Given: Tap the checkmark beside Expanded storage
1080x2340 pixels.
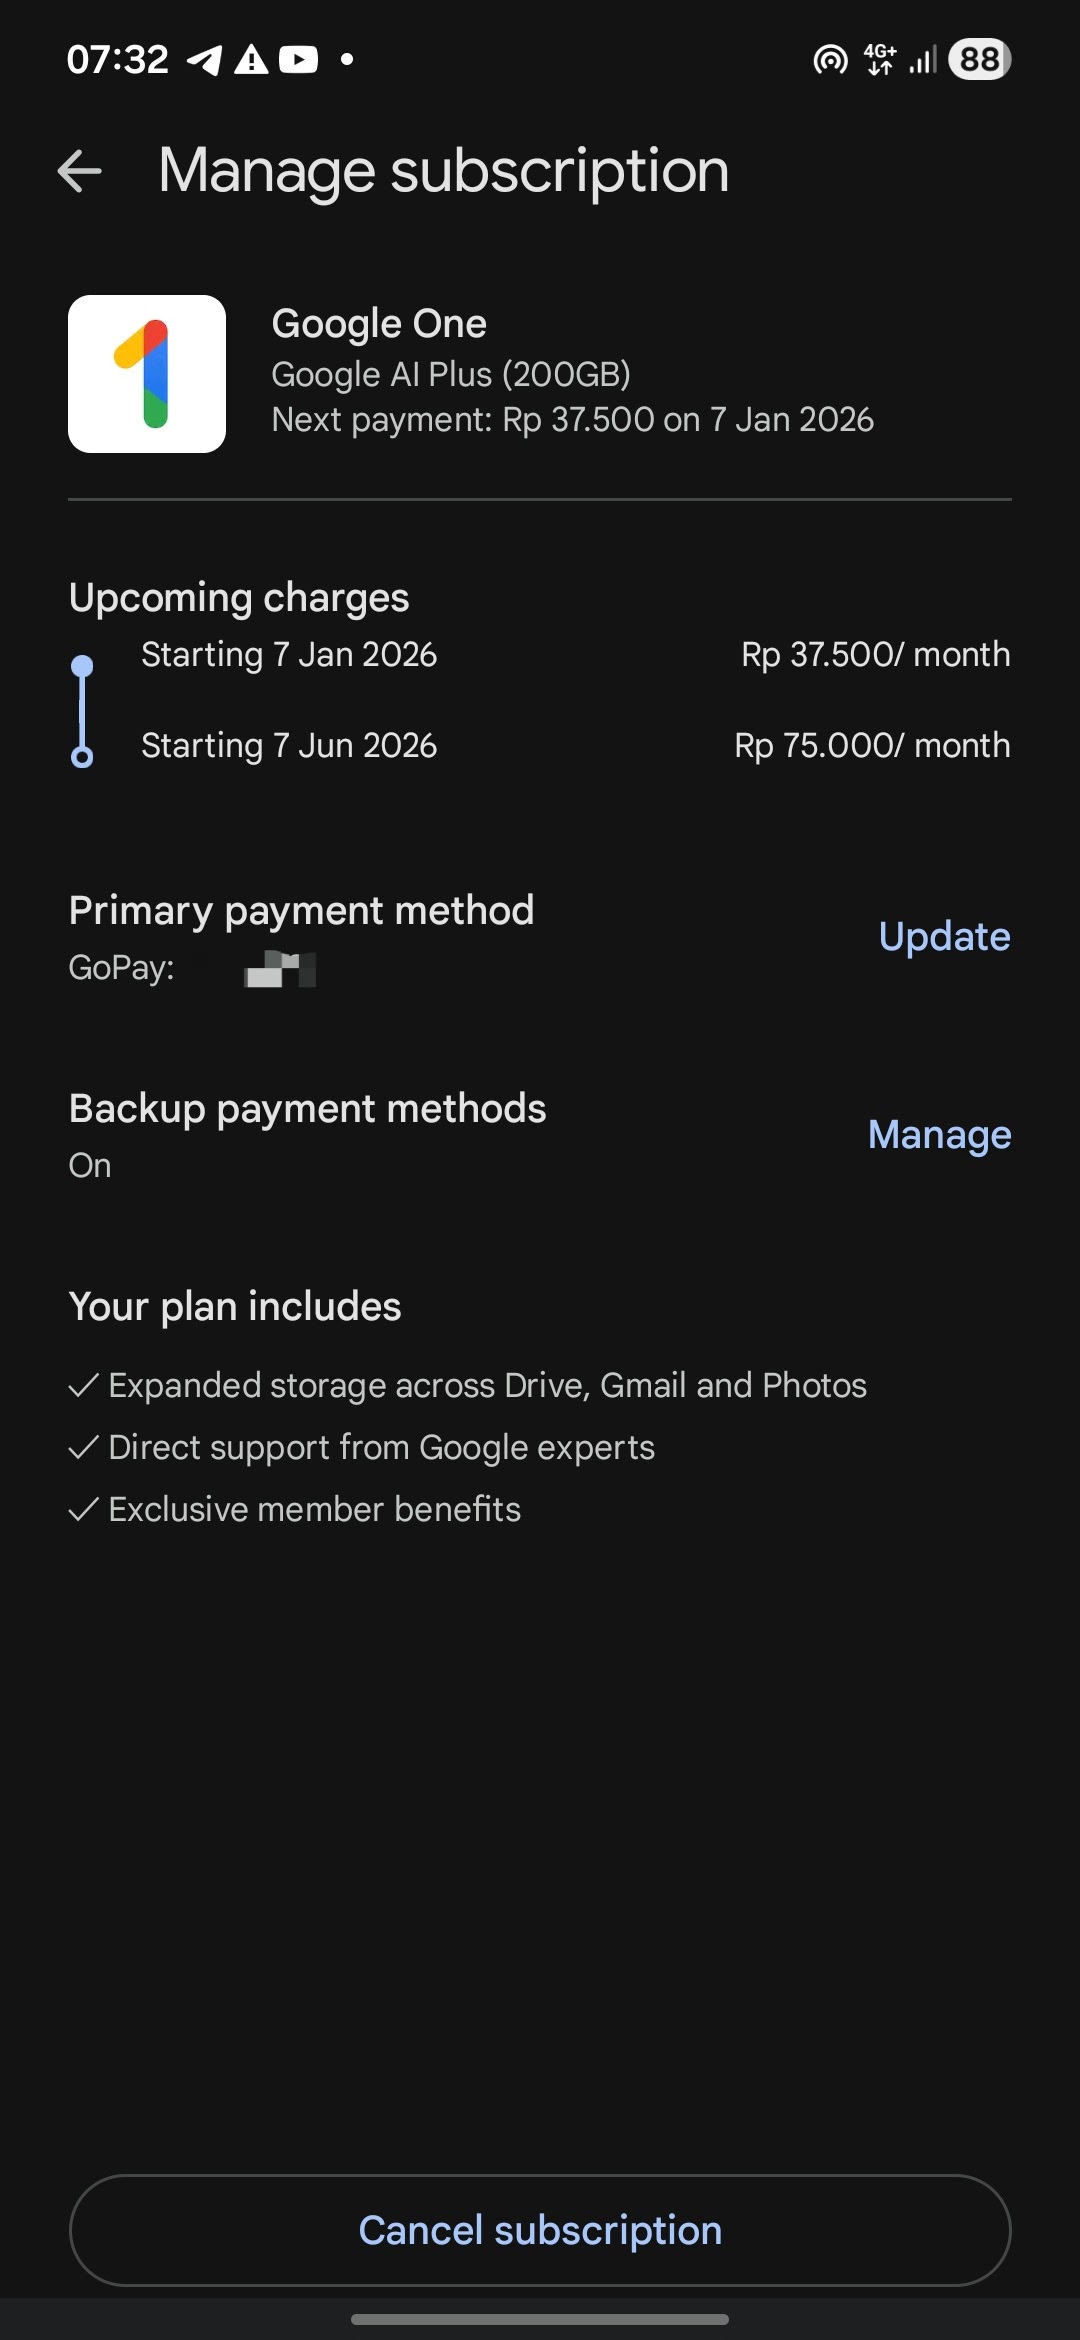Looking at the screenshot, I should (83, 1385).
